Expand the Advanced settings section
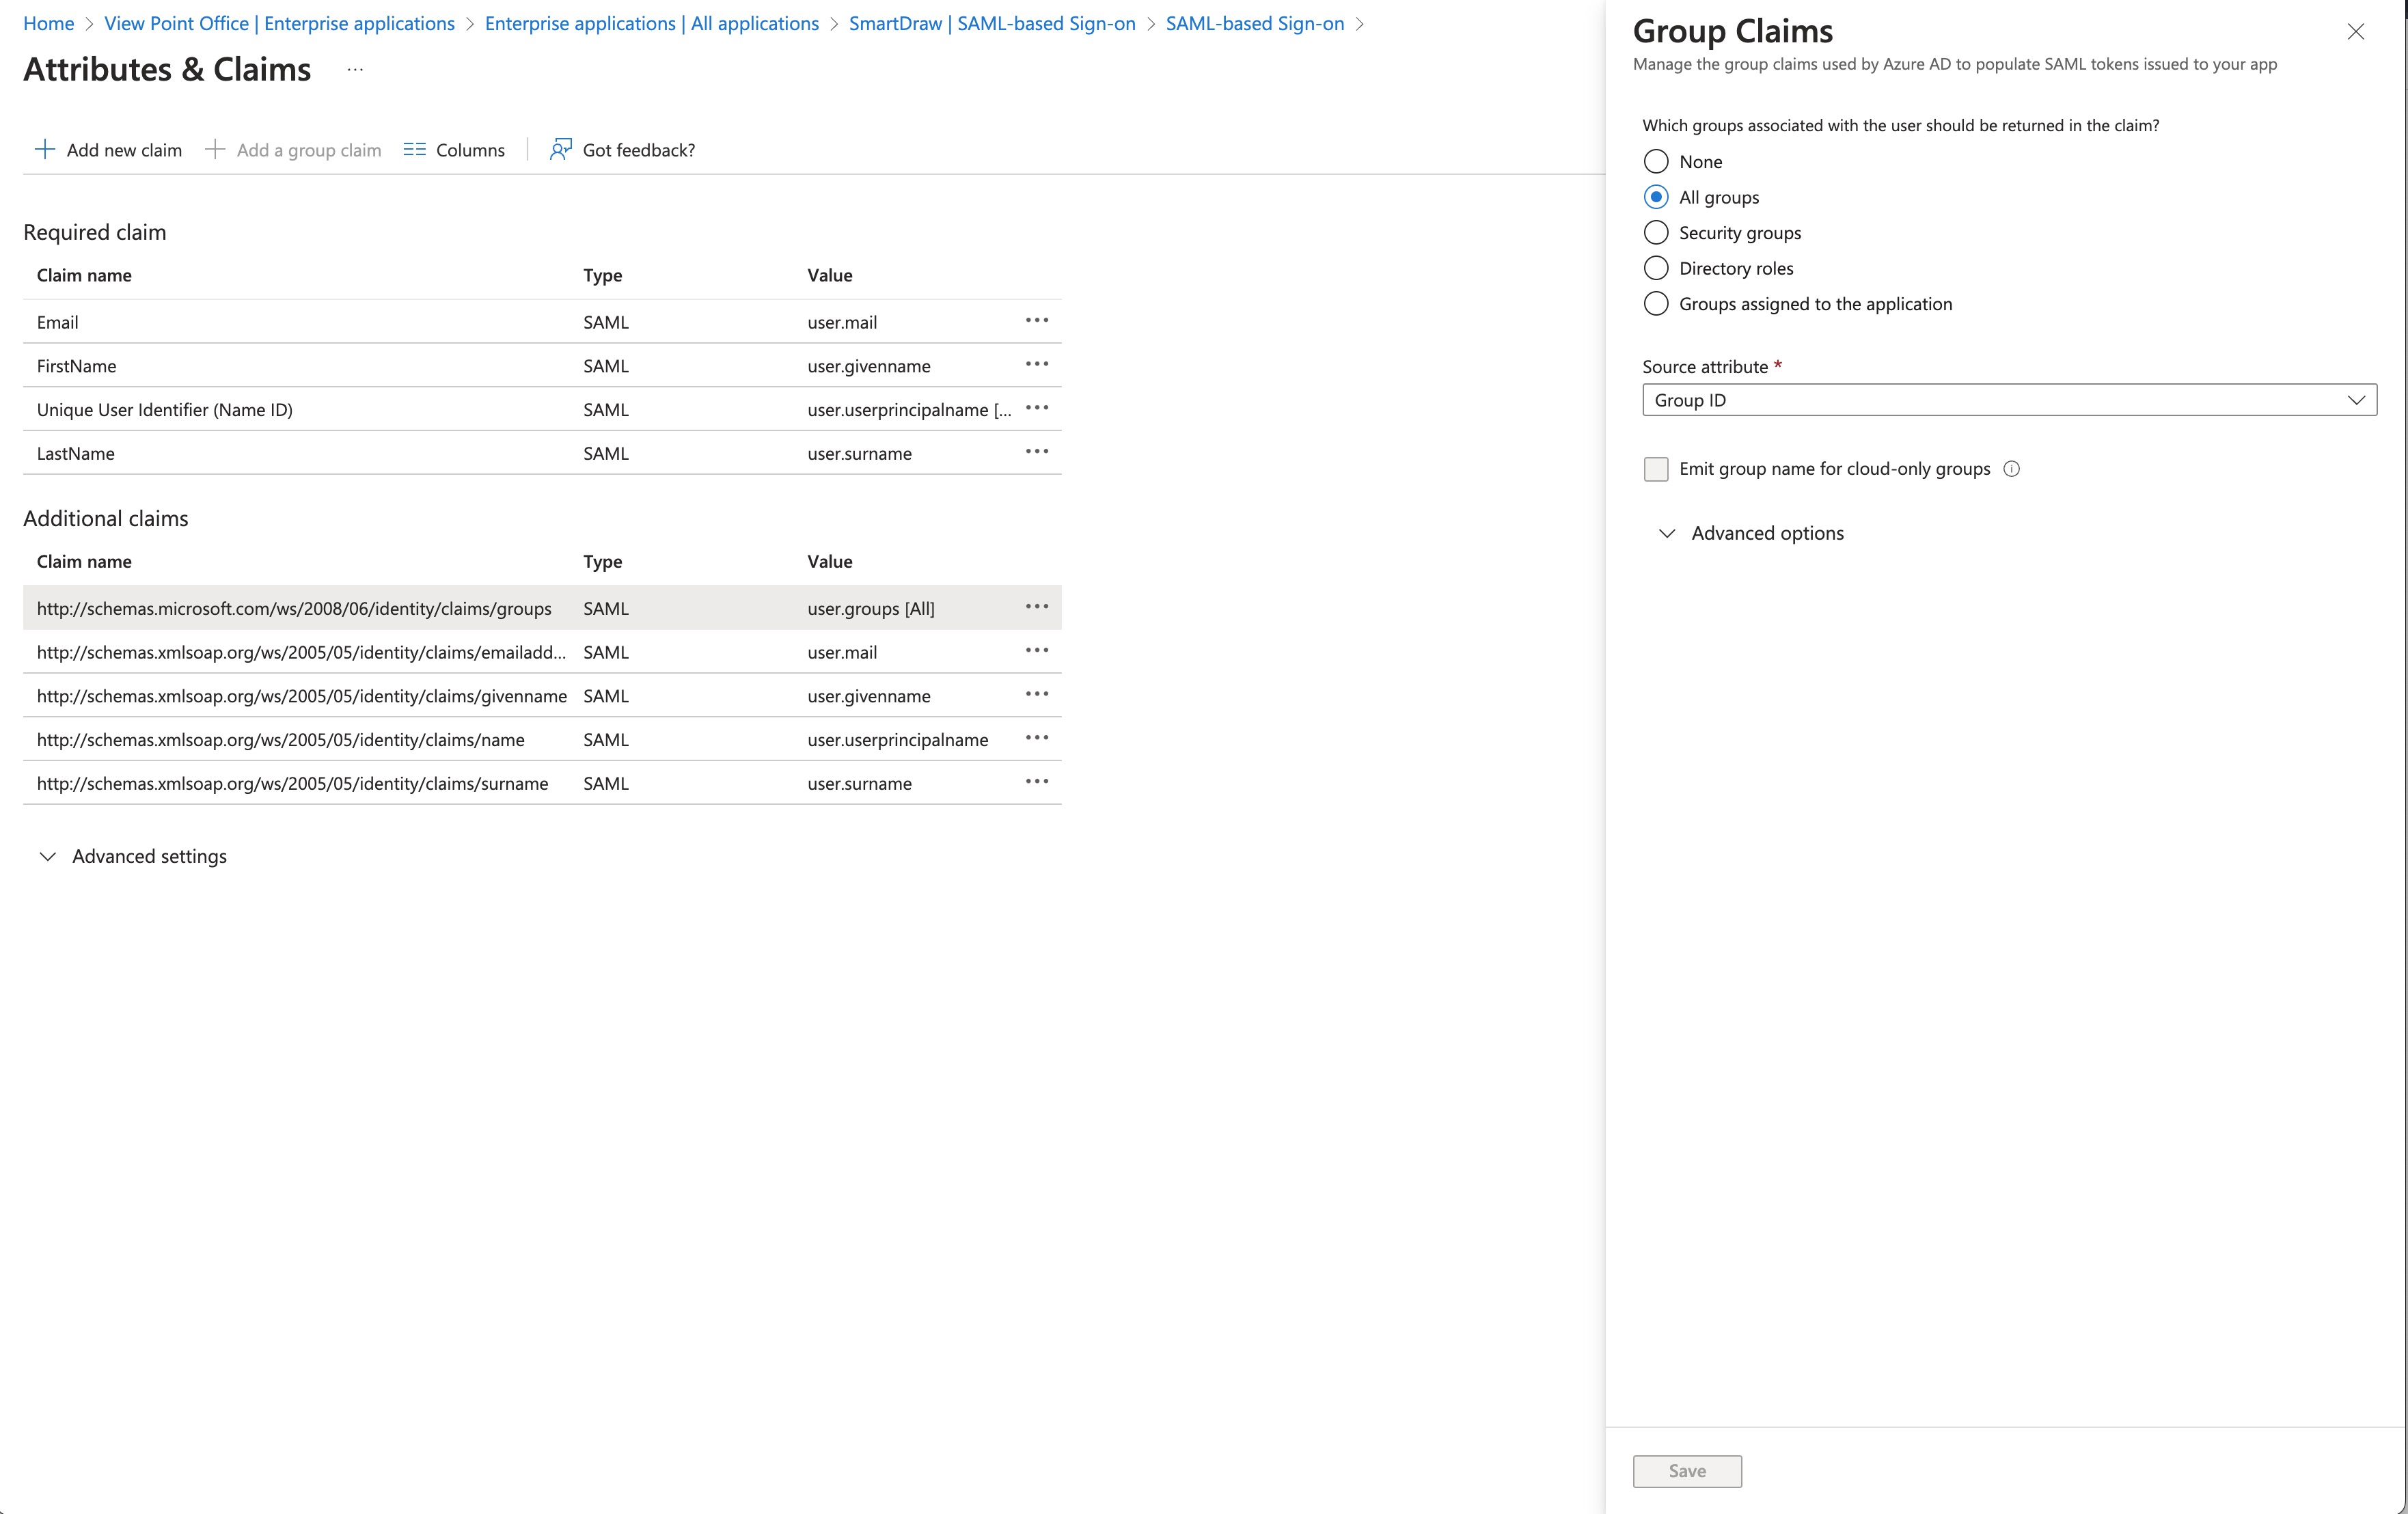The height and width of the screenshot is (1514, 2408). click(148, 856)
